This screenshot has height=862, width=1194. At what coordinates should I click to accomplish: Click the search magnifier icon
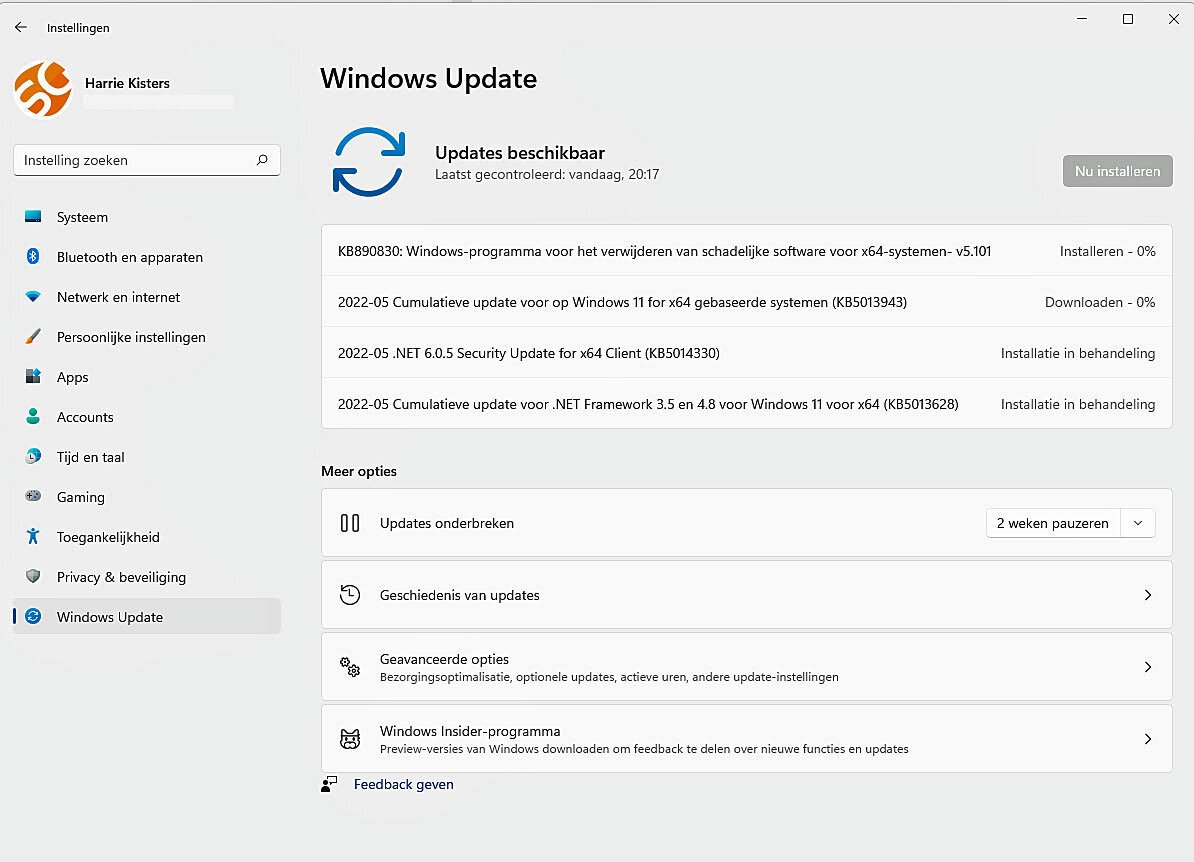(262, 160)
